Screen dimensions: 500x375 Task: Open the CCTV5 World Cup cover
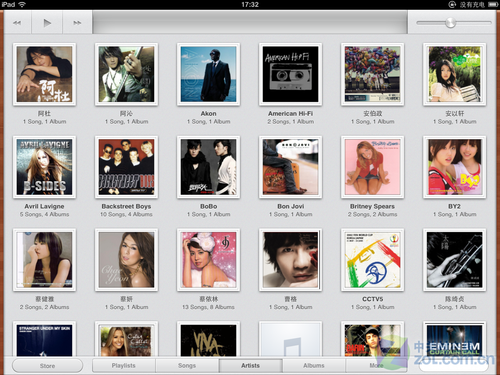pyautogui.click(x=372, y=260)
